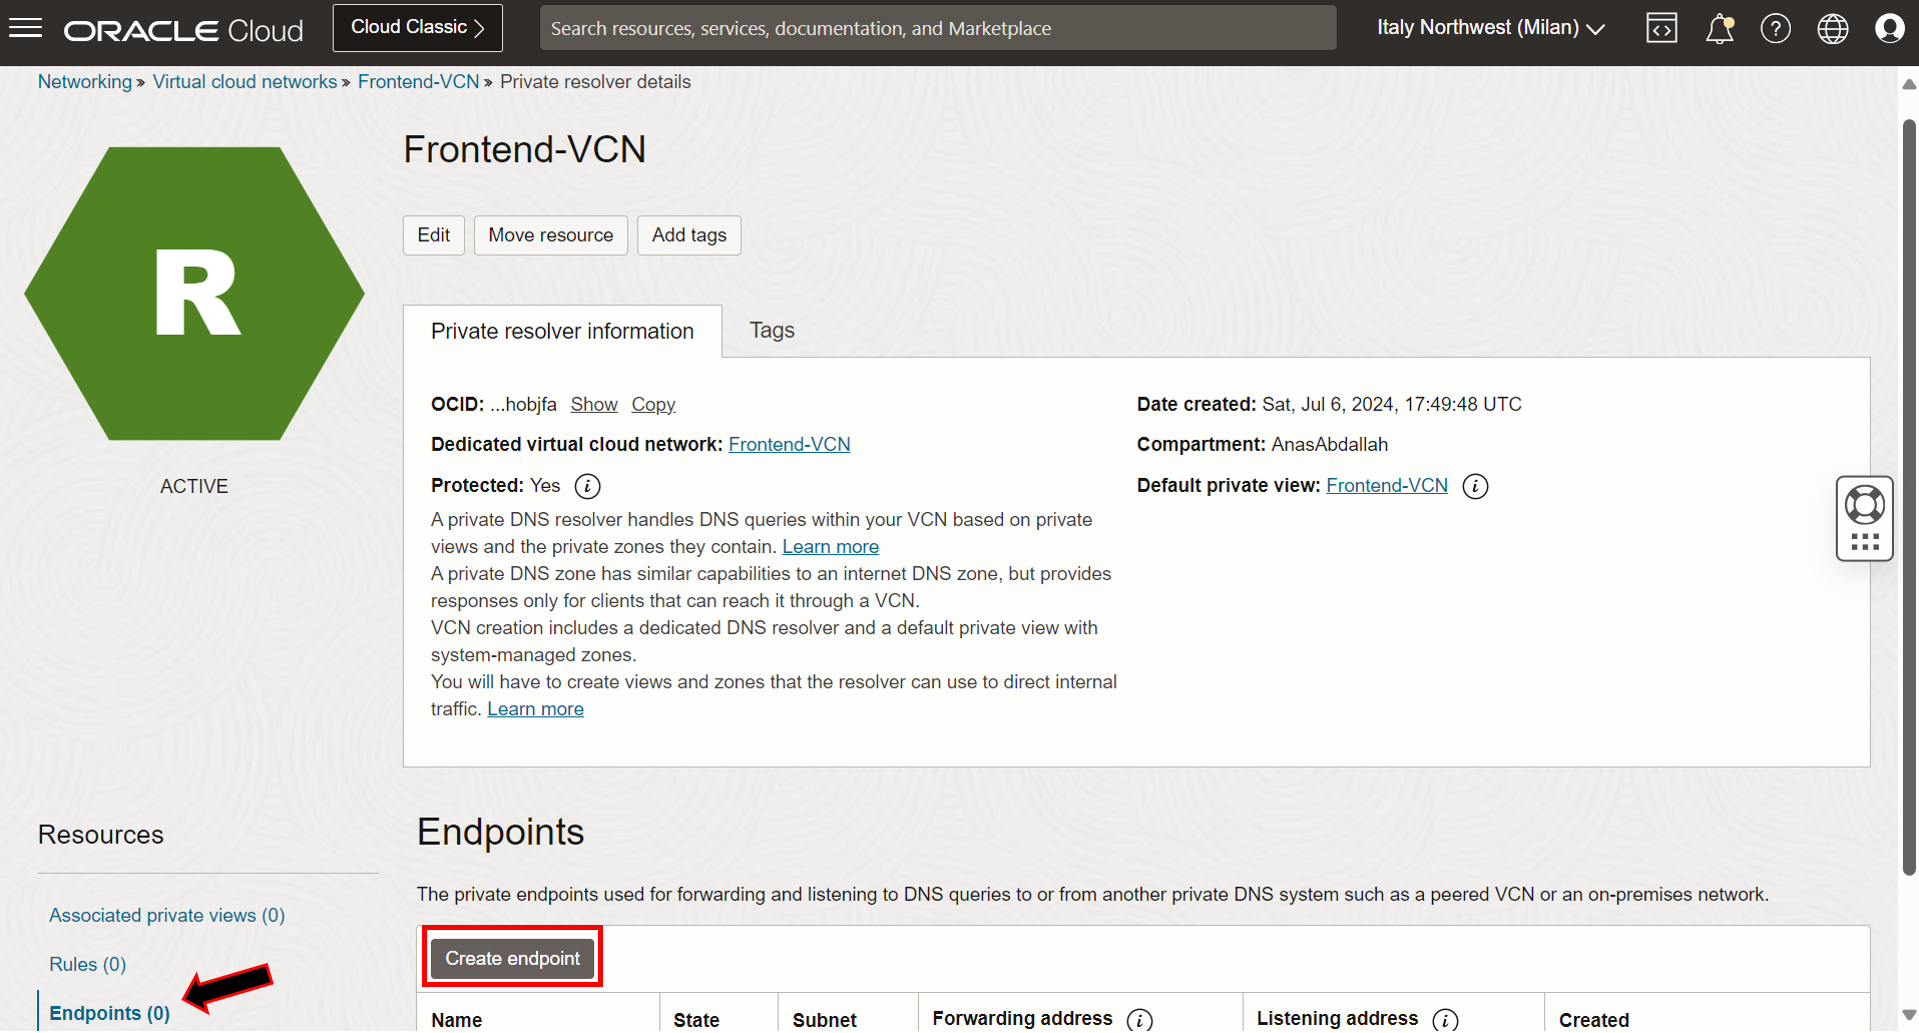Click the page vertical scrollbar thumb
The image size is (1919, 1033).
pyautogui.click(x=1909, y=497)
